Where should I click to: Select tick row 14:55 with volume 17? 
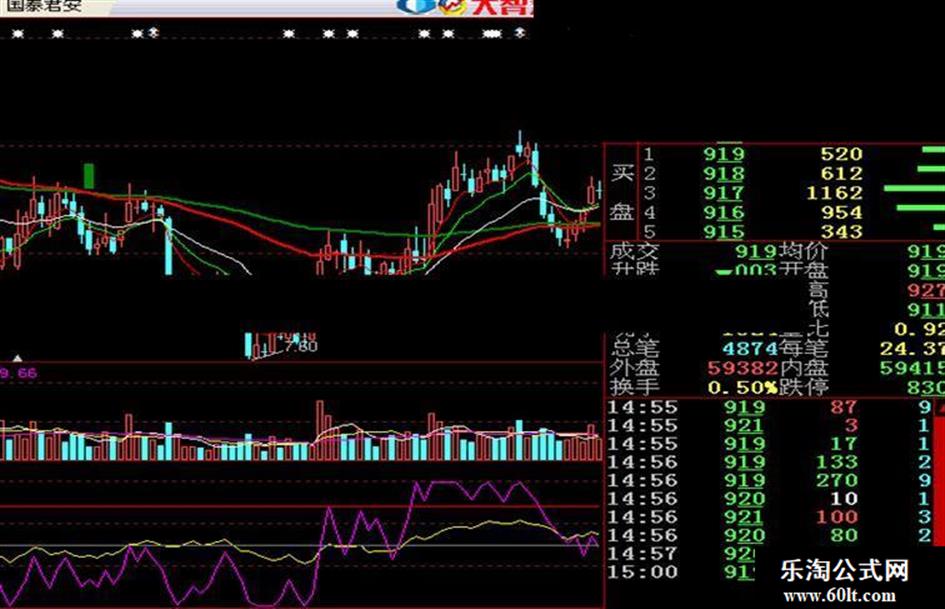769,444
